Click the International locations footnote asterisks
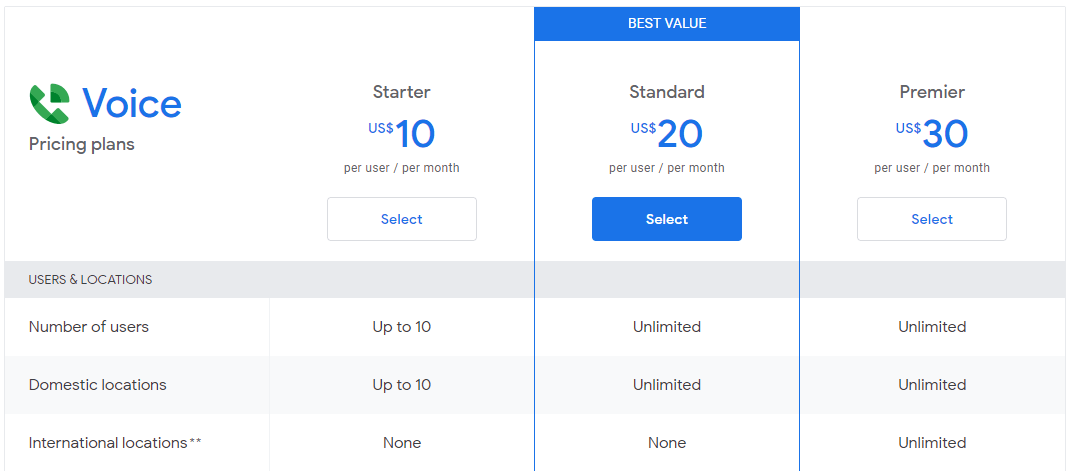Viewport: 1071px width, 471px height. point(196,442)
